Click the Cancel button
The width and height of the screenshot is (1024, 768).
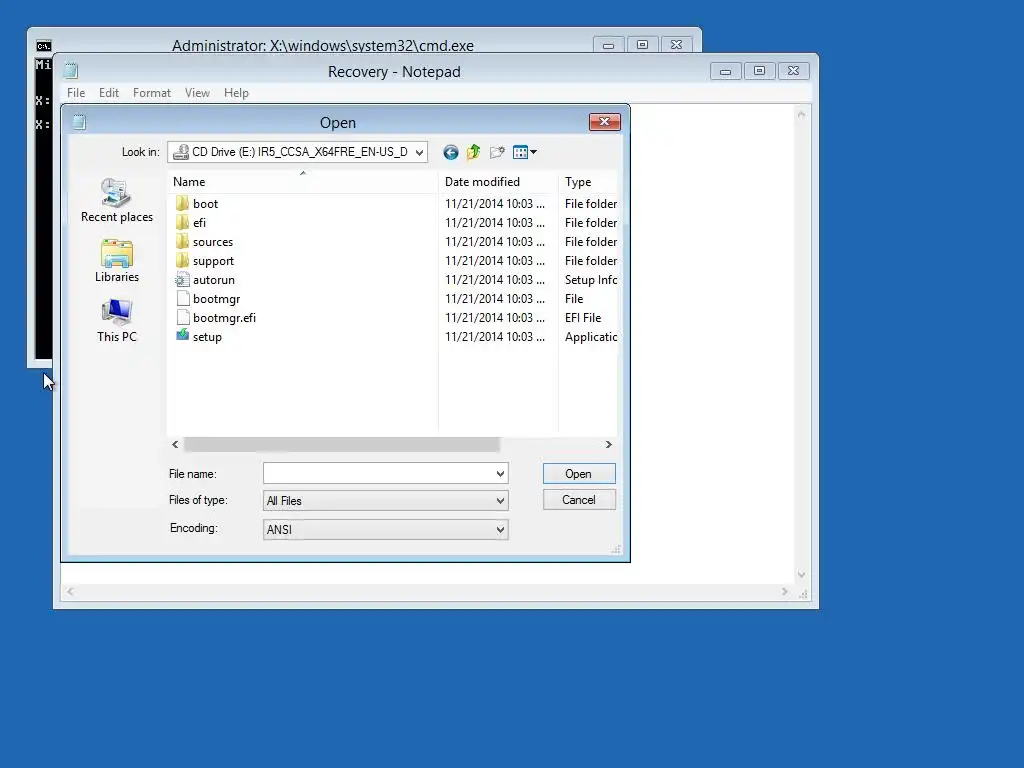579,500
